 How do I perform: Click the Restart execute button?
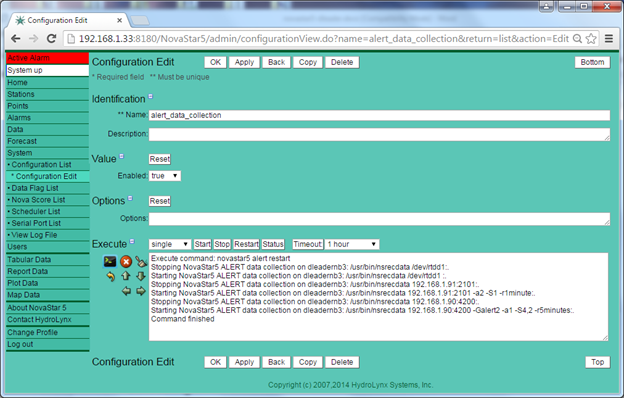pos(246,244)
